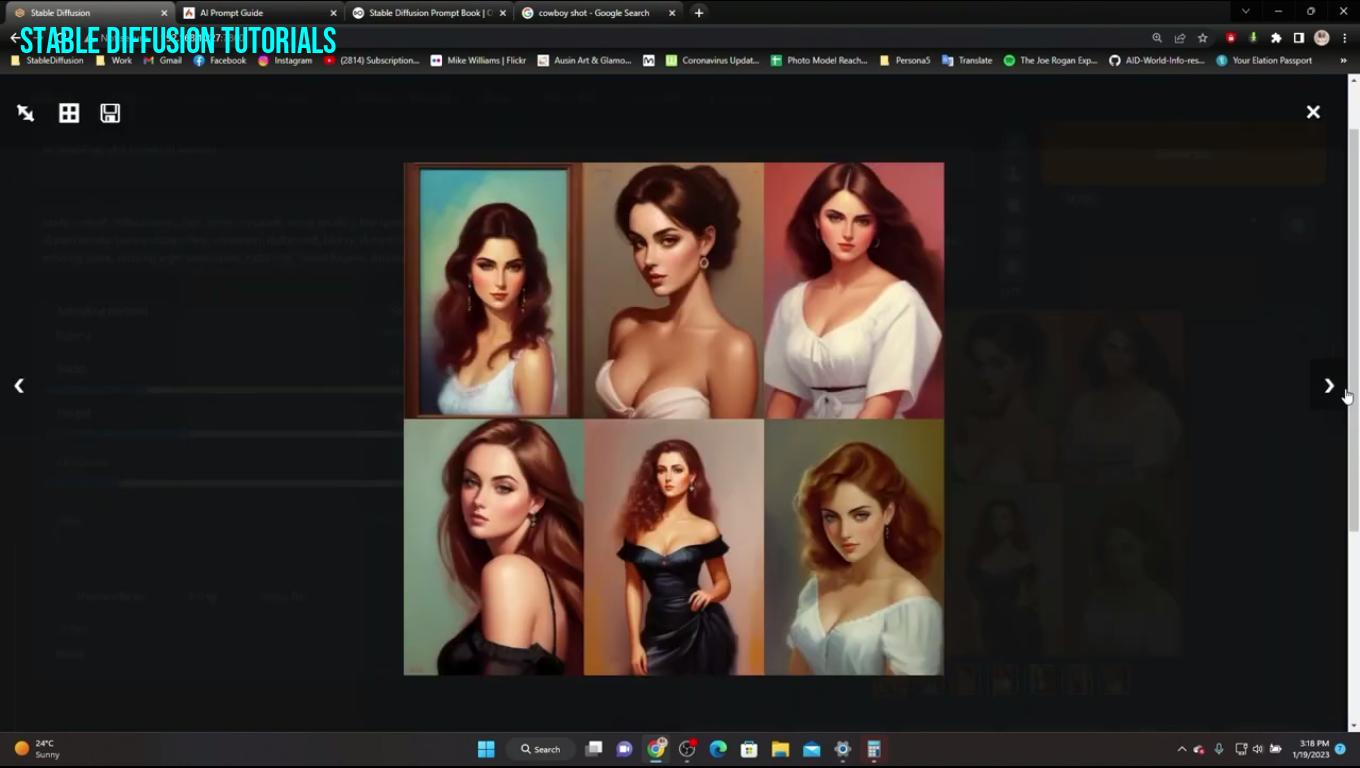Click the six-portrait grid image in lightbox

coord(673,419)
